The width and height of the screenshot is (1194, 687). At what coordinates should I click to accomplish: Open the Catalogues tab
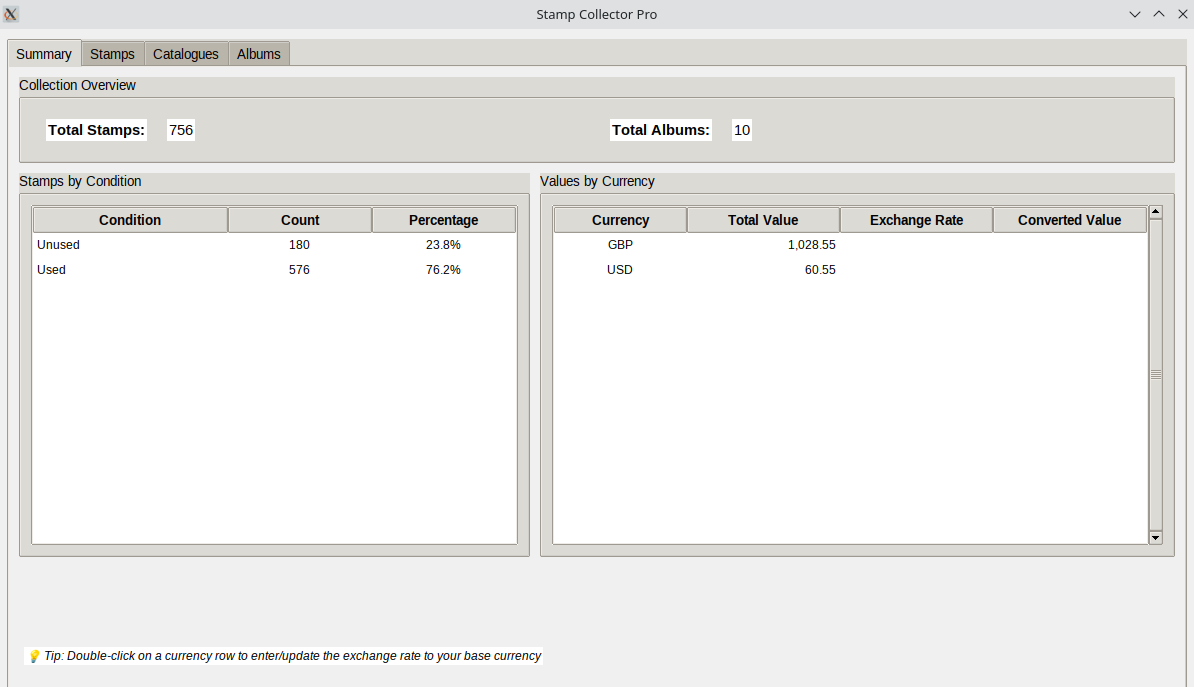[186, 54]
